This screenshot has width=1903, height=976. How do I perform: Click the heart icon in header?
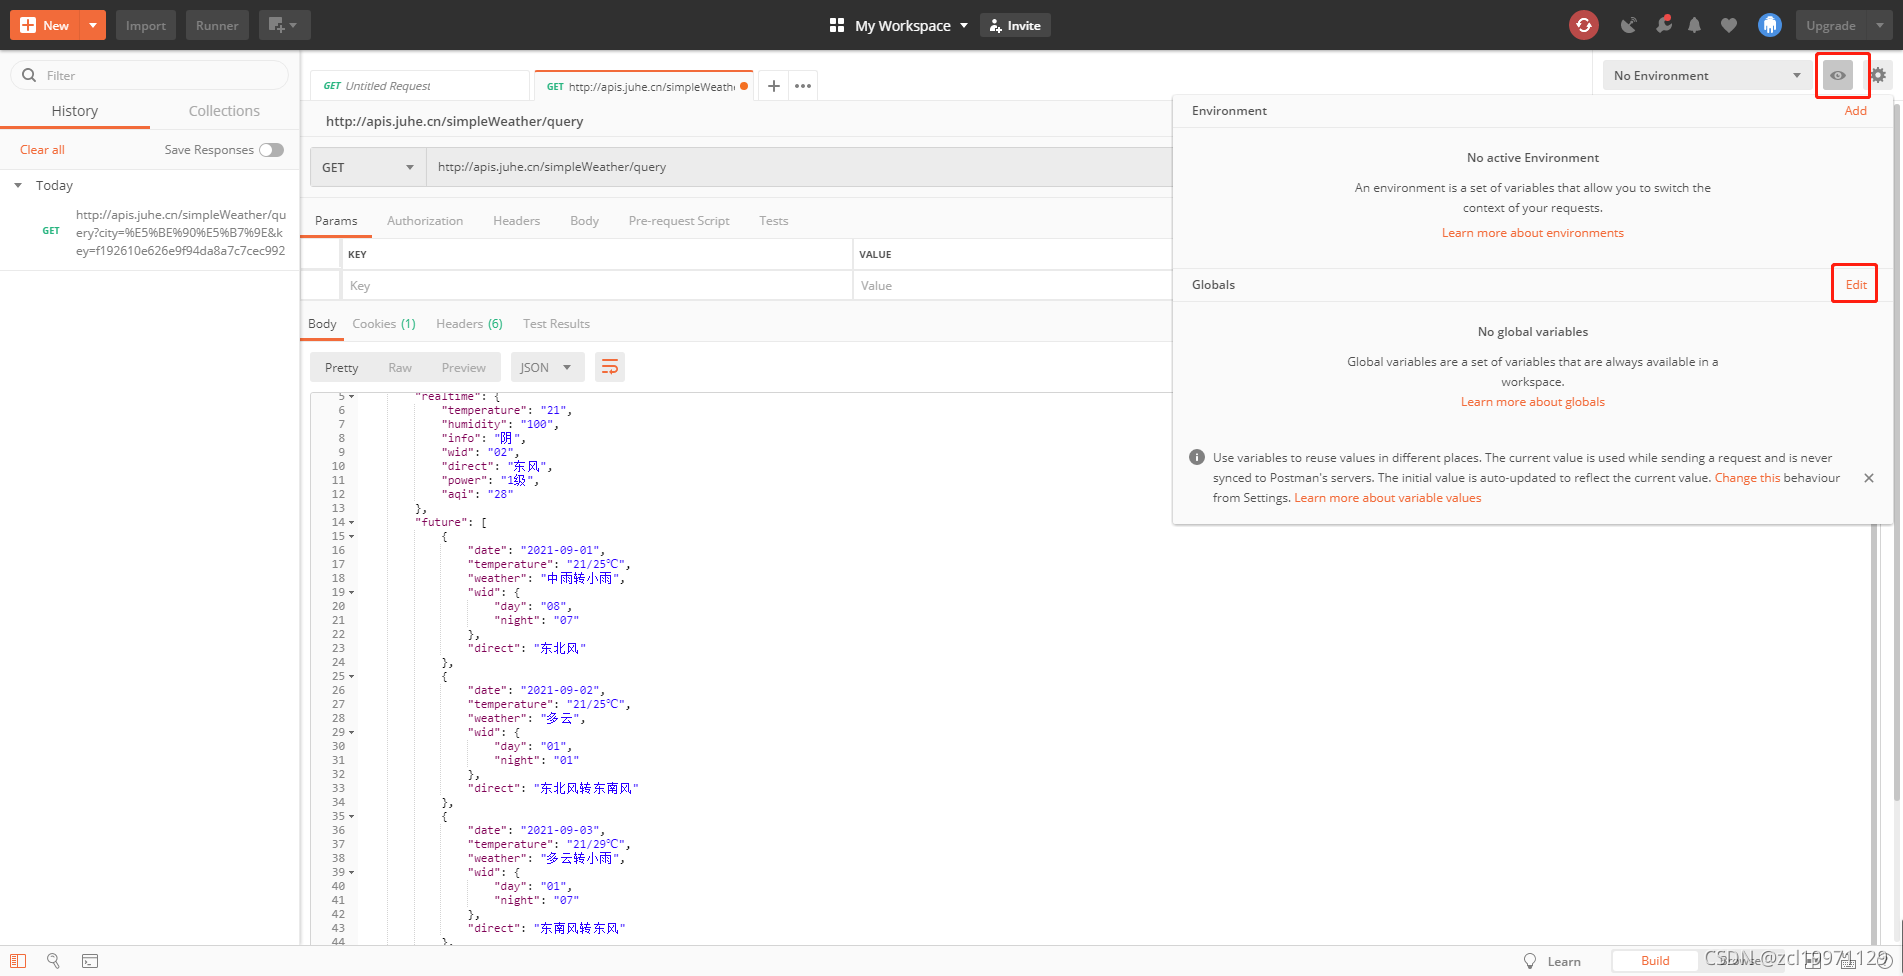pyautogui.click(x=1728, y=25)
